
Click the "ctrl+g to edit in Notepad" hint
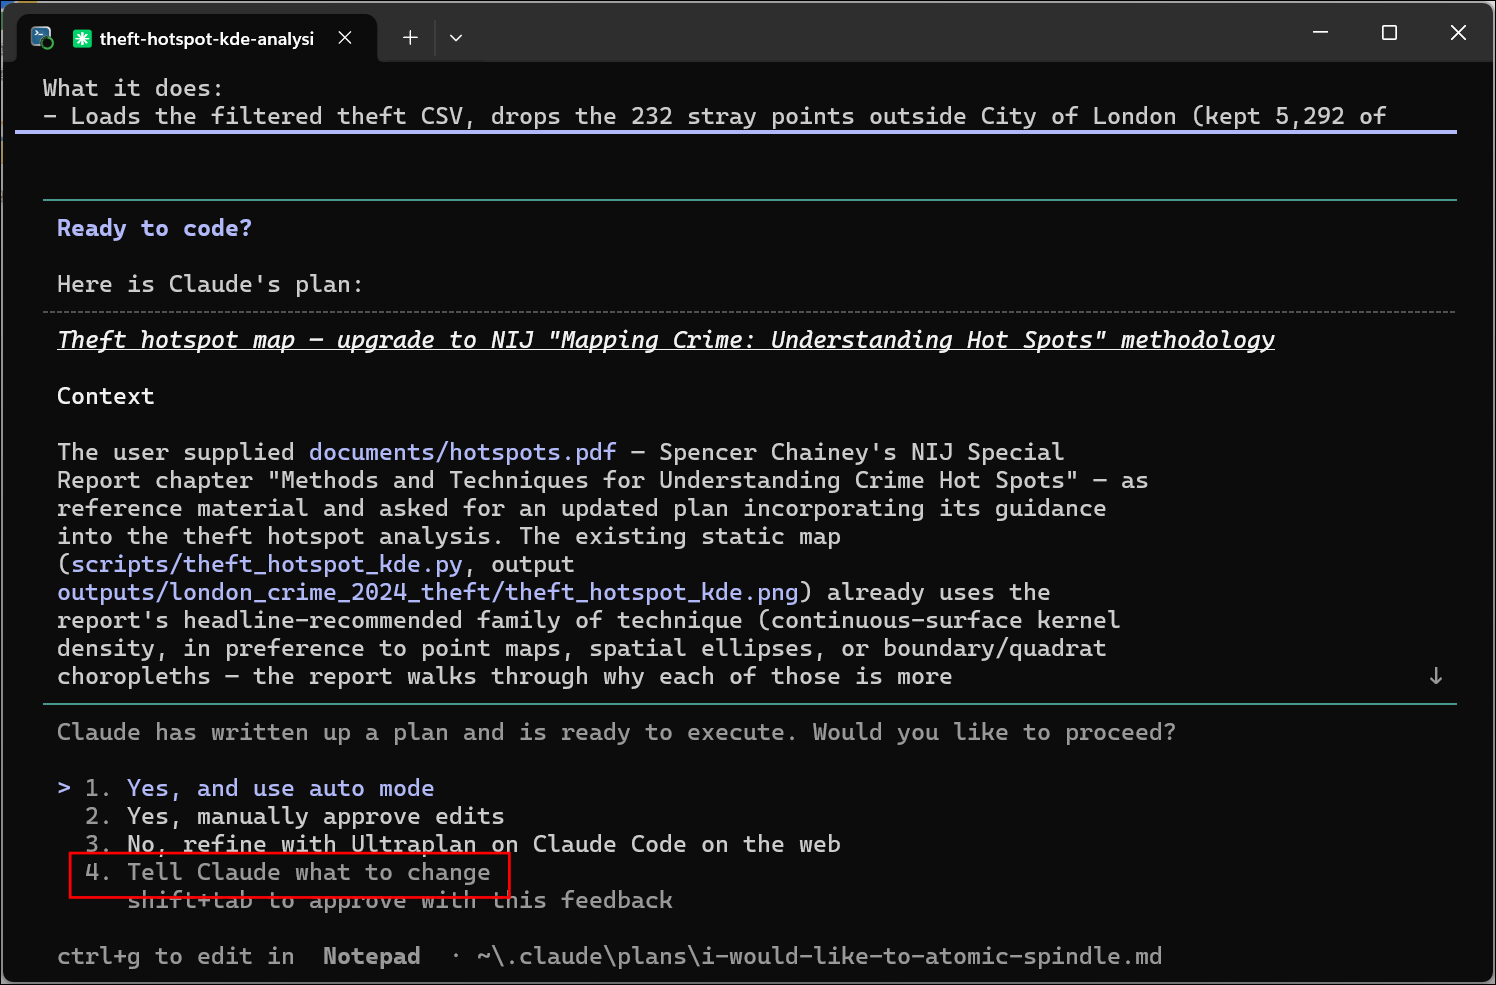[x=239, y=956]
